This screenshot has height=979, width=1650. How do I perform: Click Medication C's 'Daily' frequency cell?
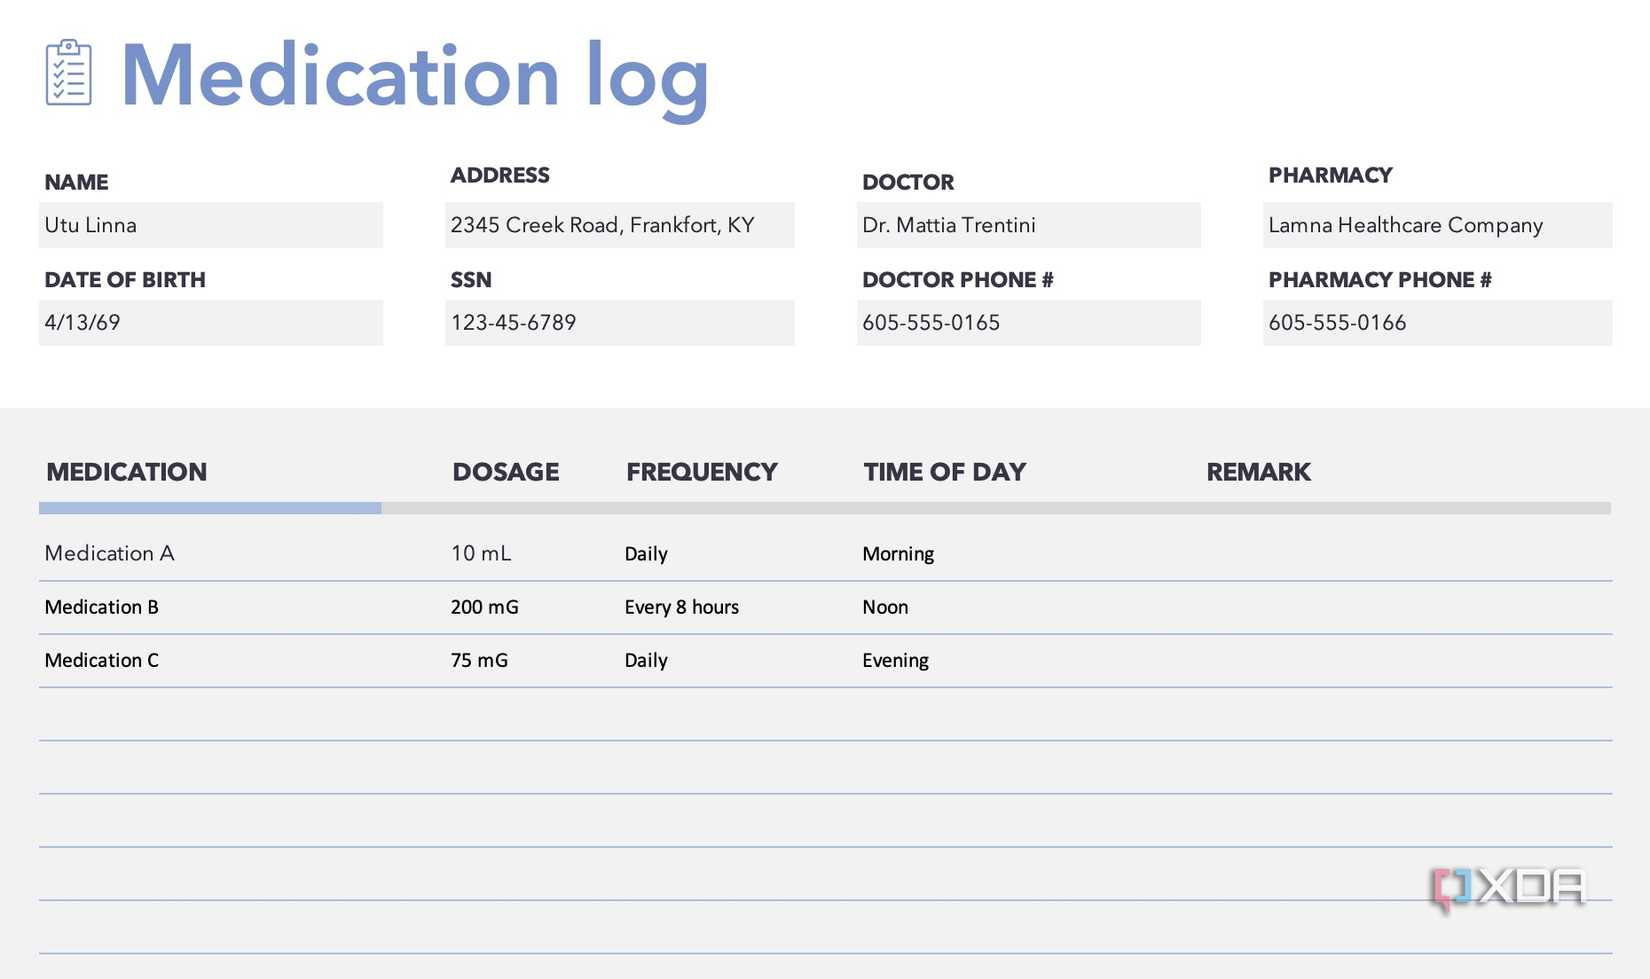click(646, 661)
